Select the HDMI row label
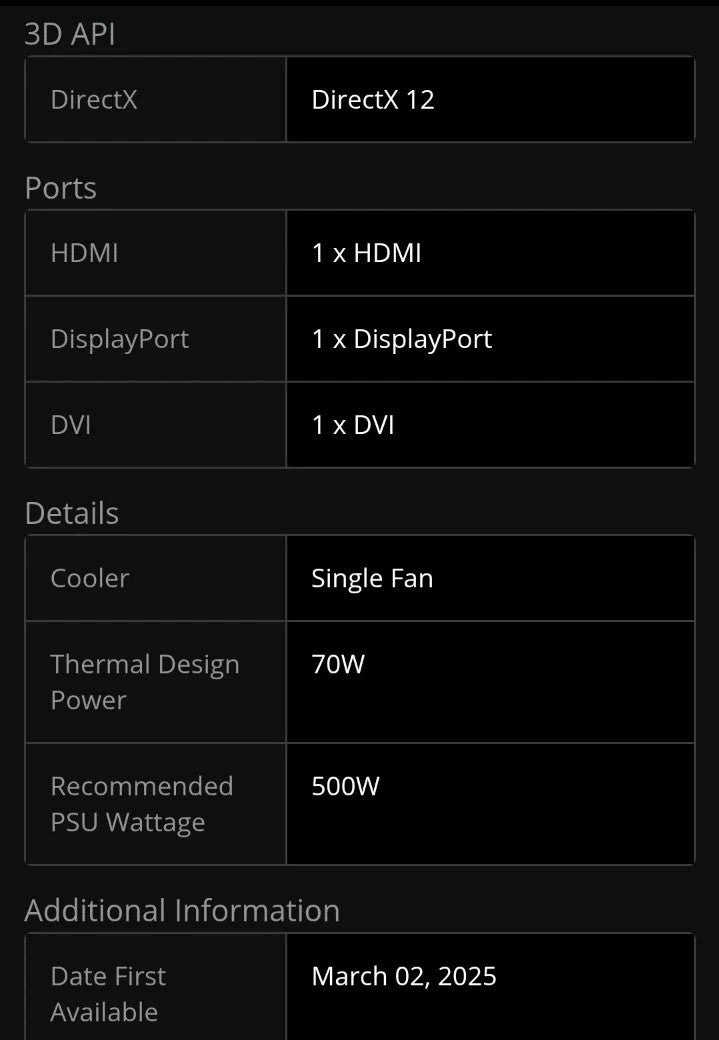 (x=85, y=253)
